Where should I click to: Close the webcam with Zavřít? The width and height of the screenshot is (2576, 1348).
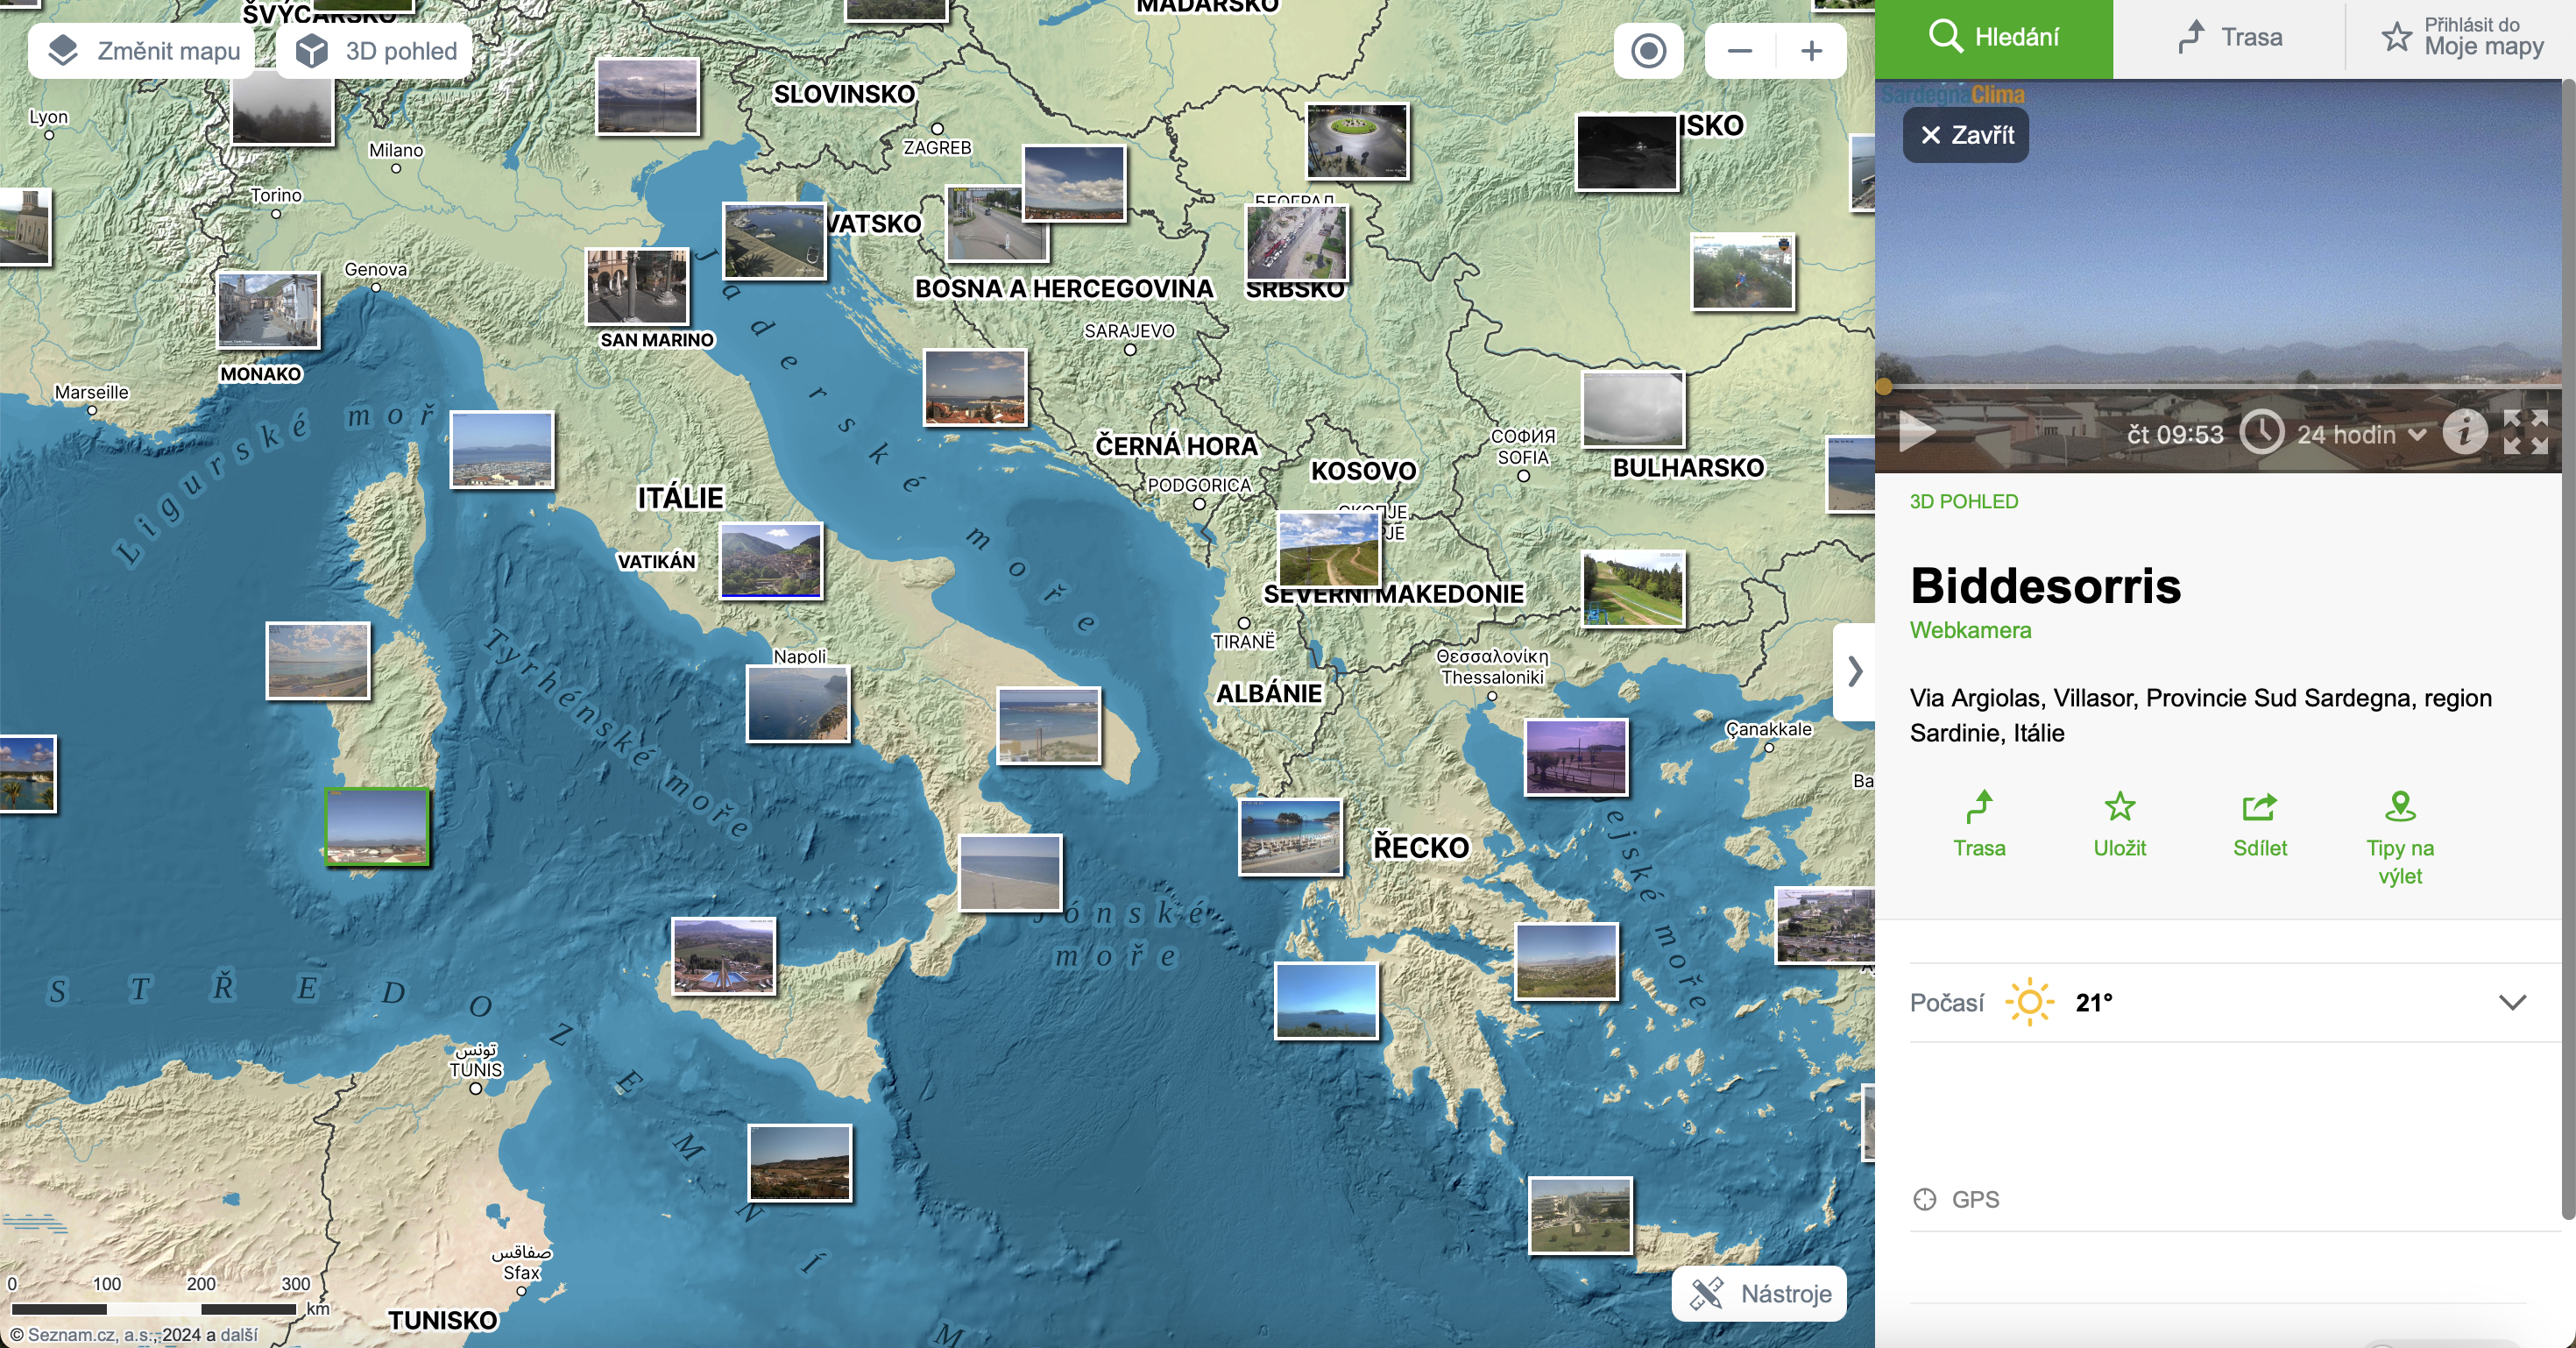click(x=1965, y=135)
